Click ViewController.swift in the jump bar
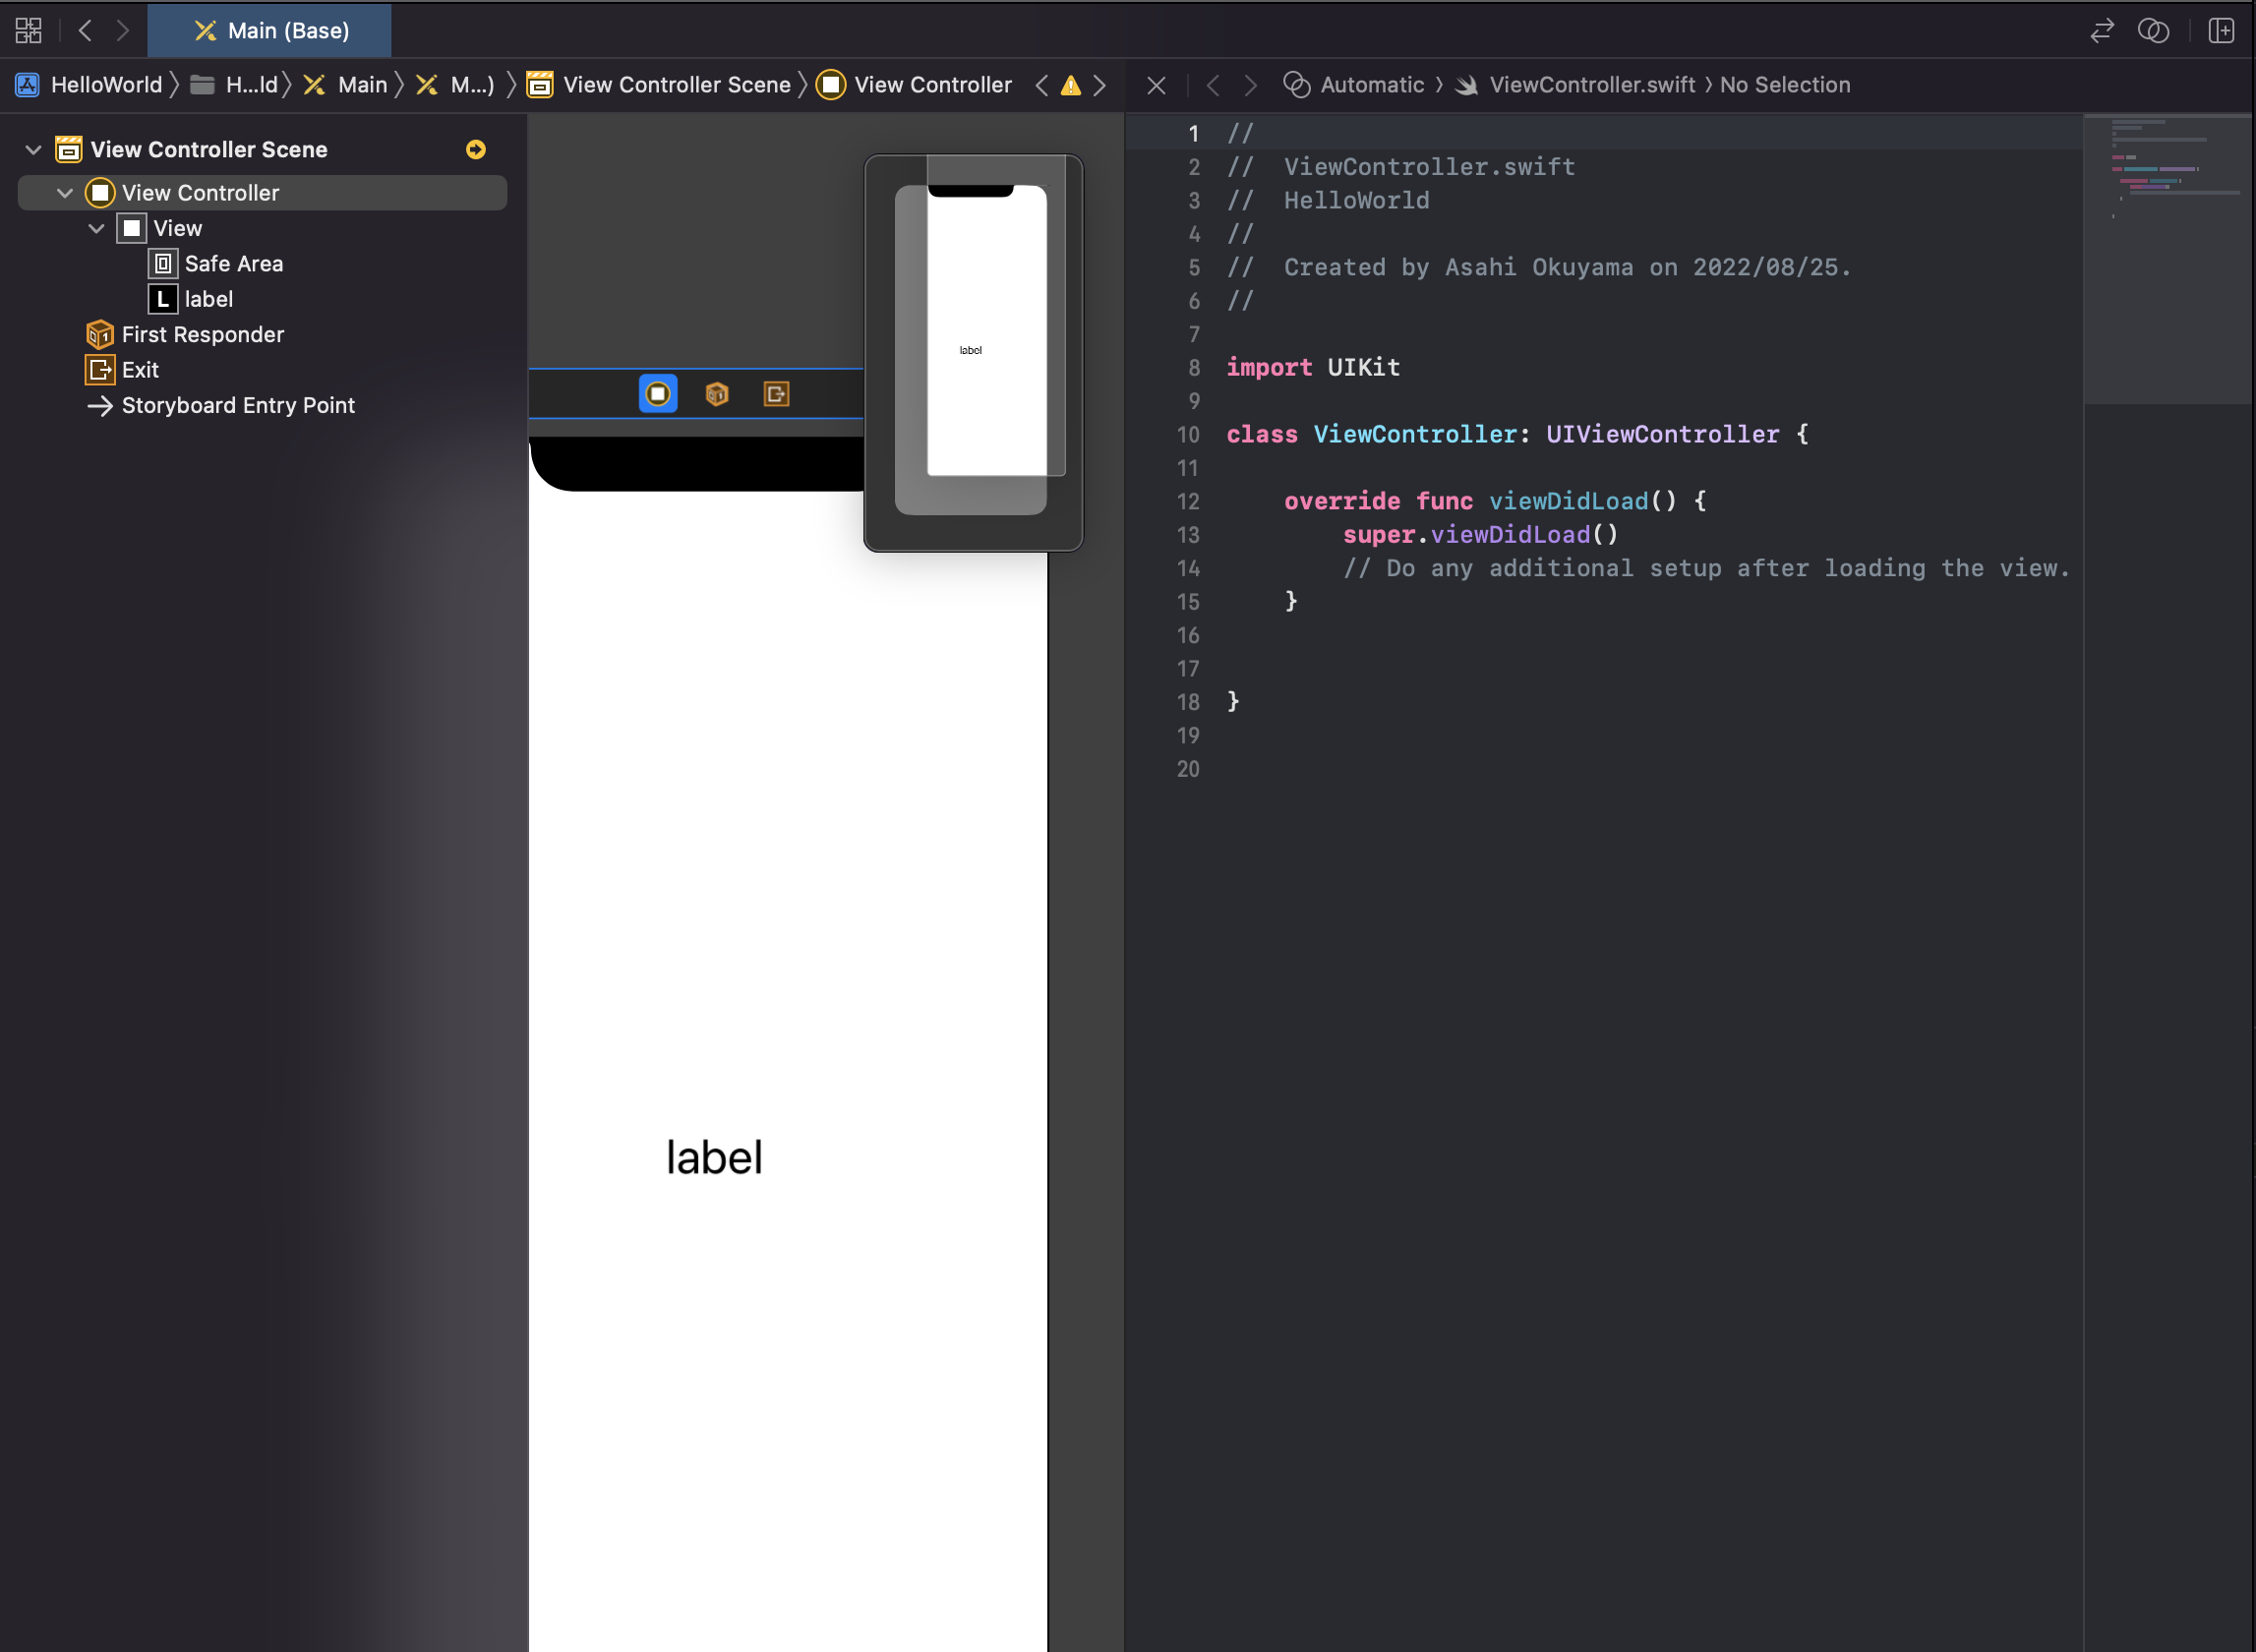 click(x=1591, y=85)
